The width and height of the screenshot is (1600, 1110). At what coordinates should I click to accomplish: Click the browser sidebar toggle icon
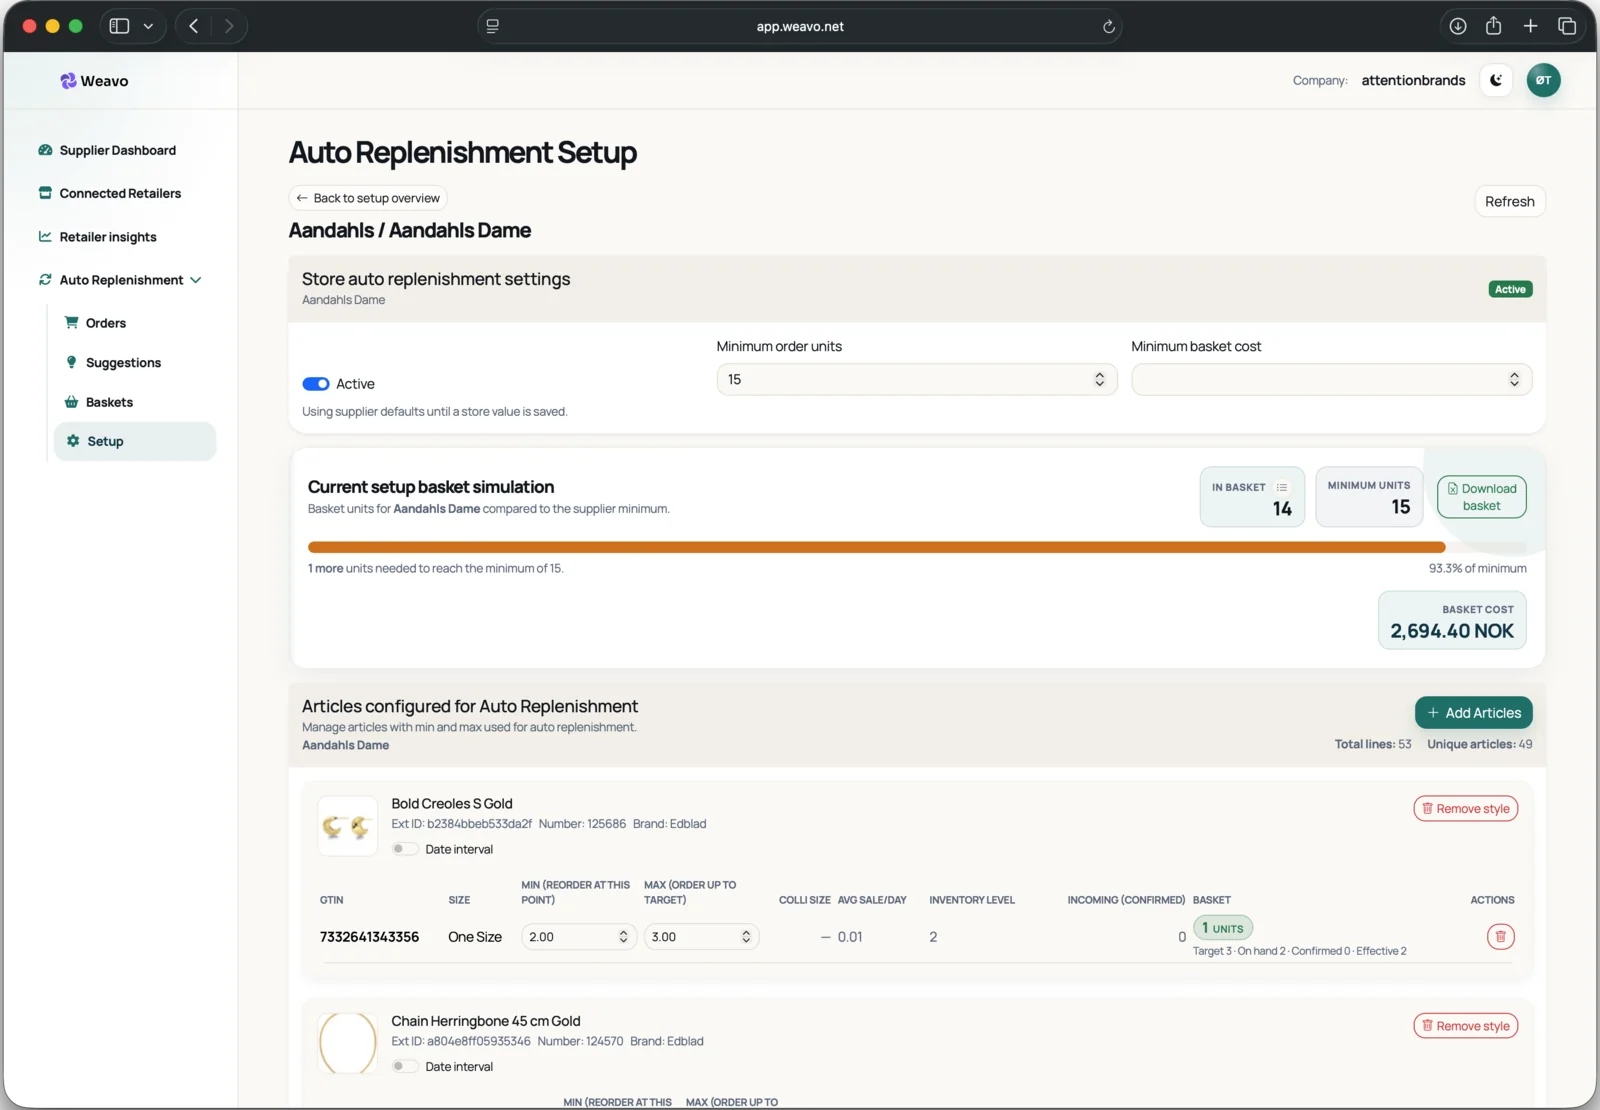[x=119, y=26]
